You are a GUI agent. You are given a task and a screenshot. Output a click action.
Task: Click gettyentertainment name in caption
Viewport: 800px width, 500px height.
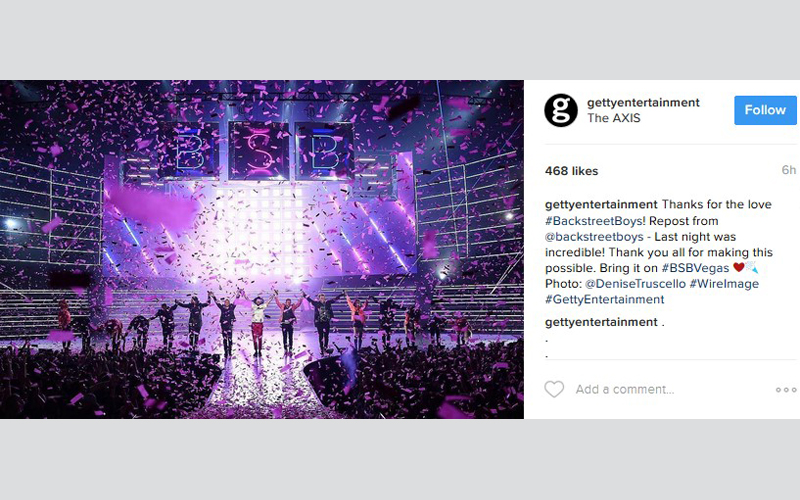[x=601, y=205]
